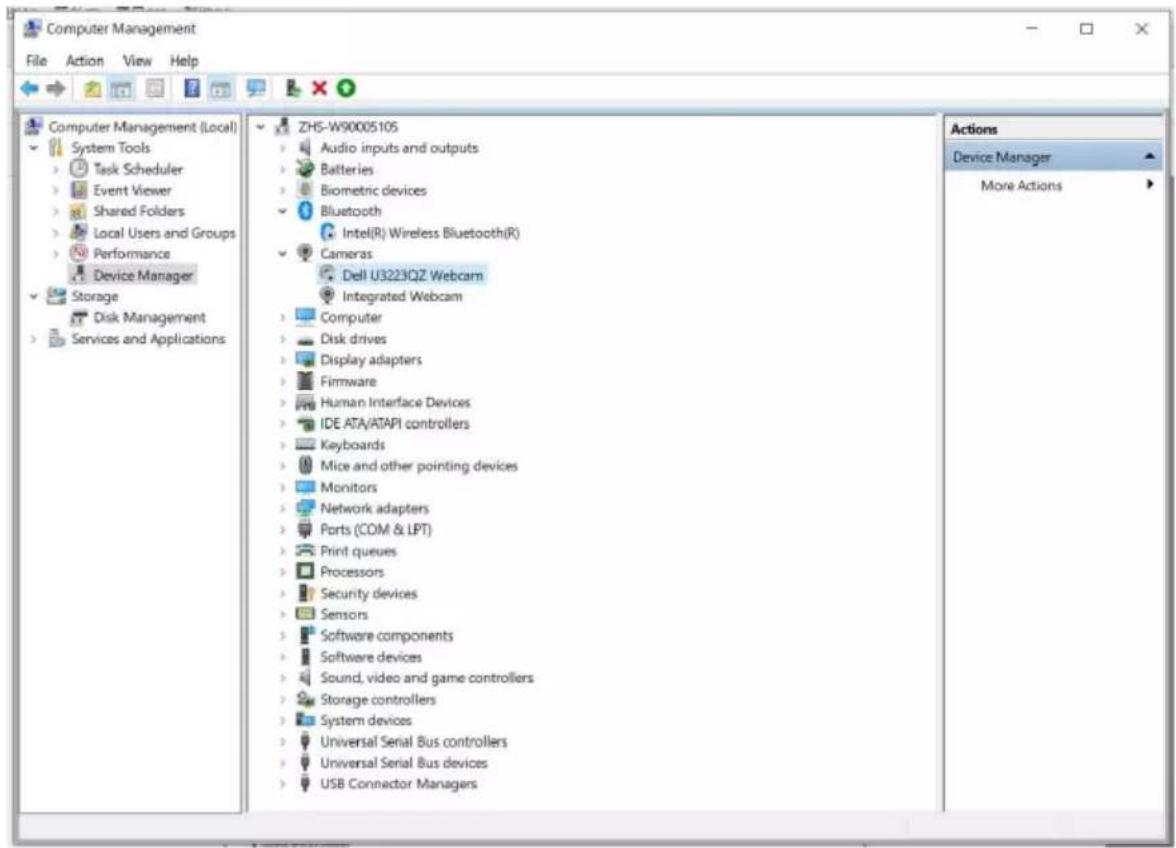1176x848 pixels.
Task: Click the Update driver toolbar icon
Action: [x=293, y=88]
